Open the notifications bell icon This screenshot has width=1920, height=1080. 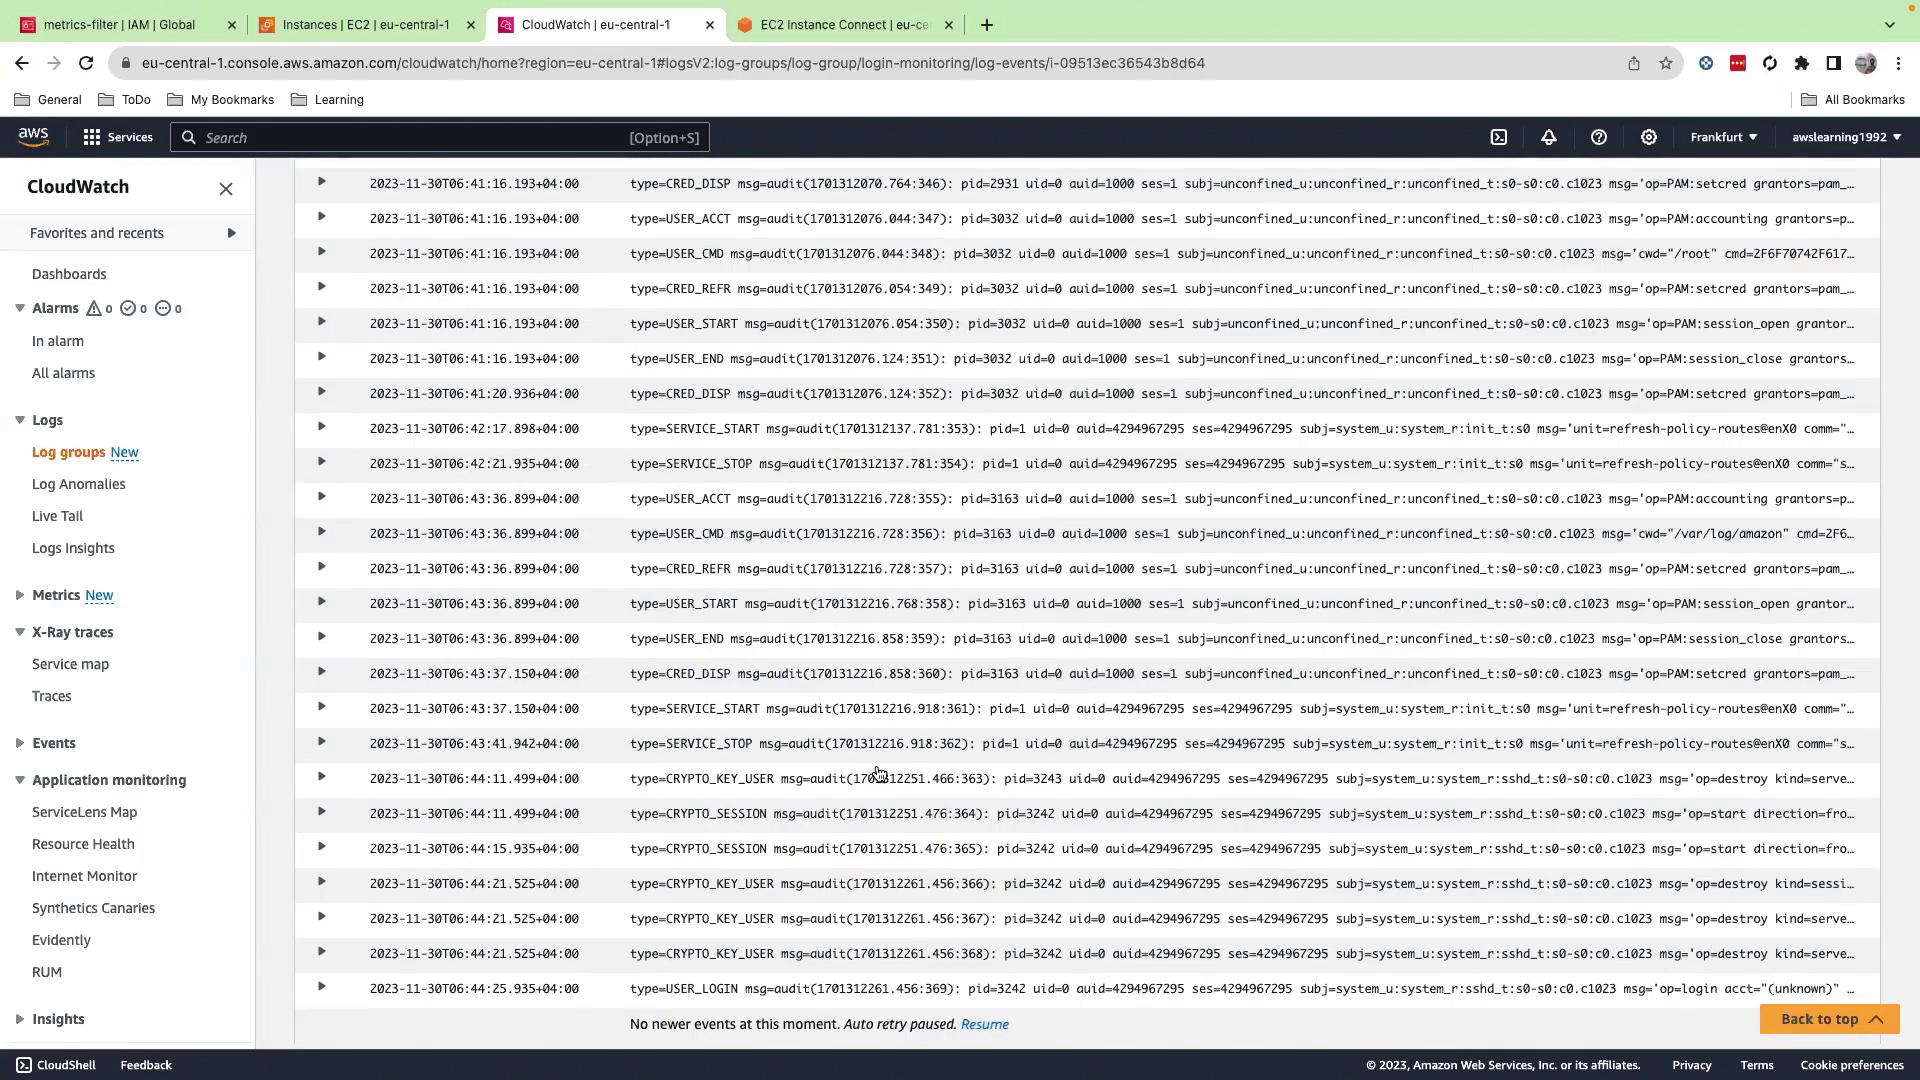coord(1548,137)
